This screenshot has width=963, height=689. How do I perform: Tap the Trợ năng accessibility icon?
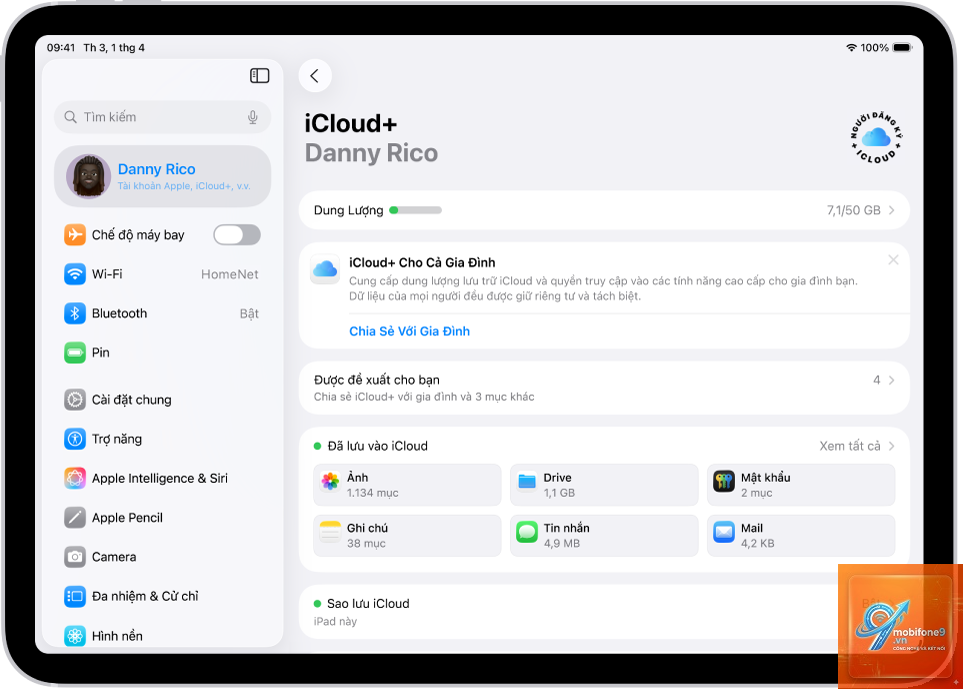(75, 439)
